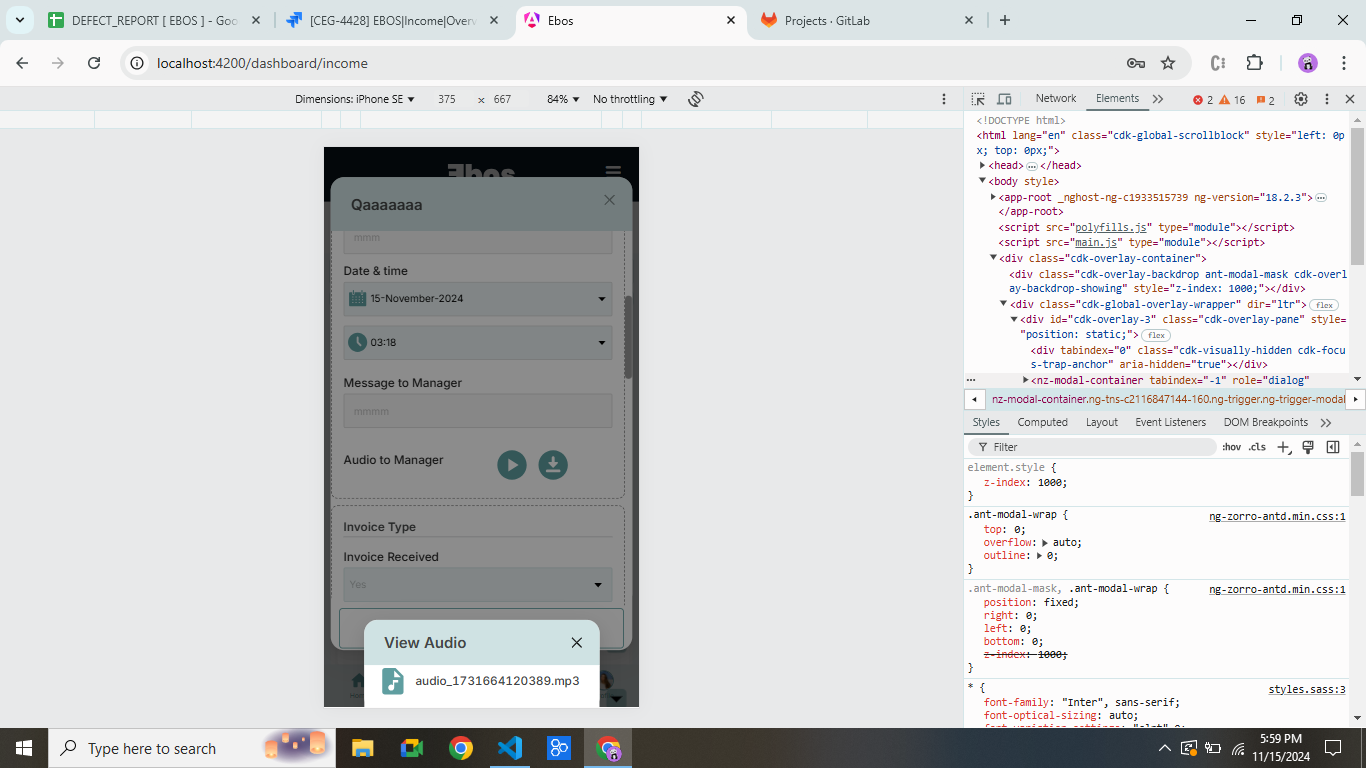Close the Qaaaaaaa modal dialog

pyautogui.click(x=610, y=200)
